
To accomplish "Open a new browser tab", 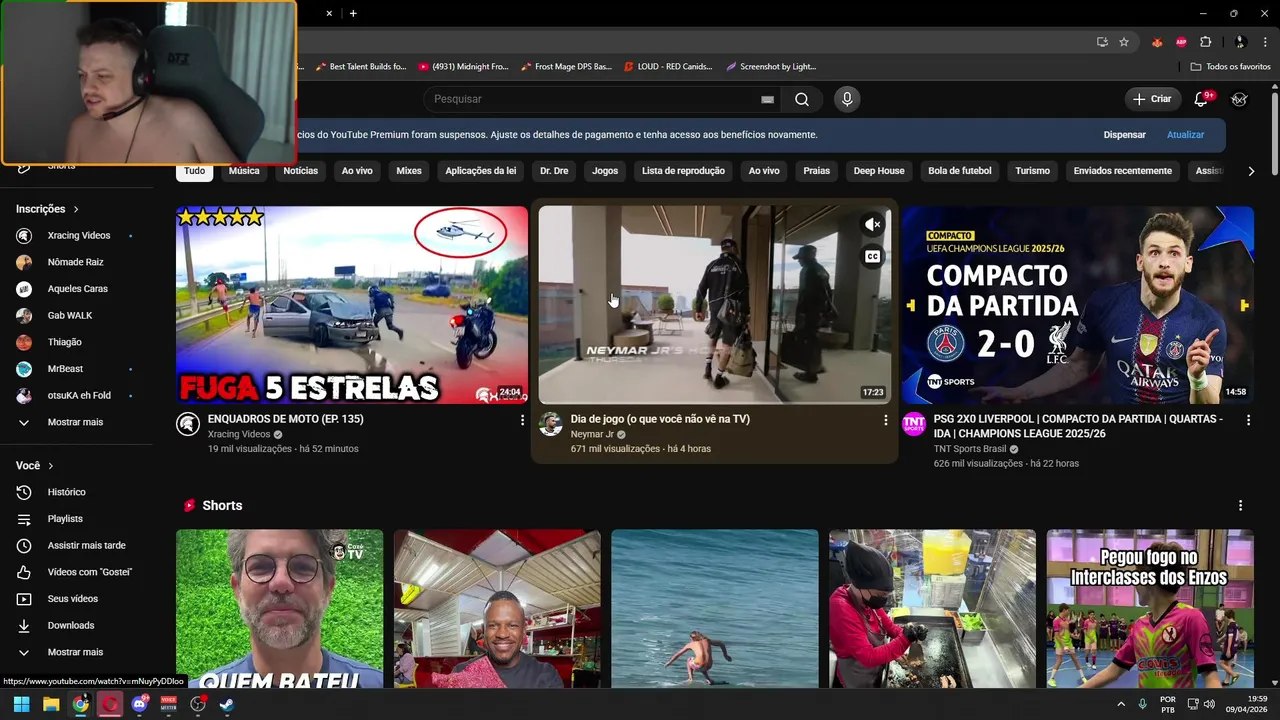I will click(x=353, y=13).
